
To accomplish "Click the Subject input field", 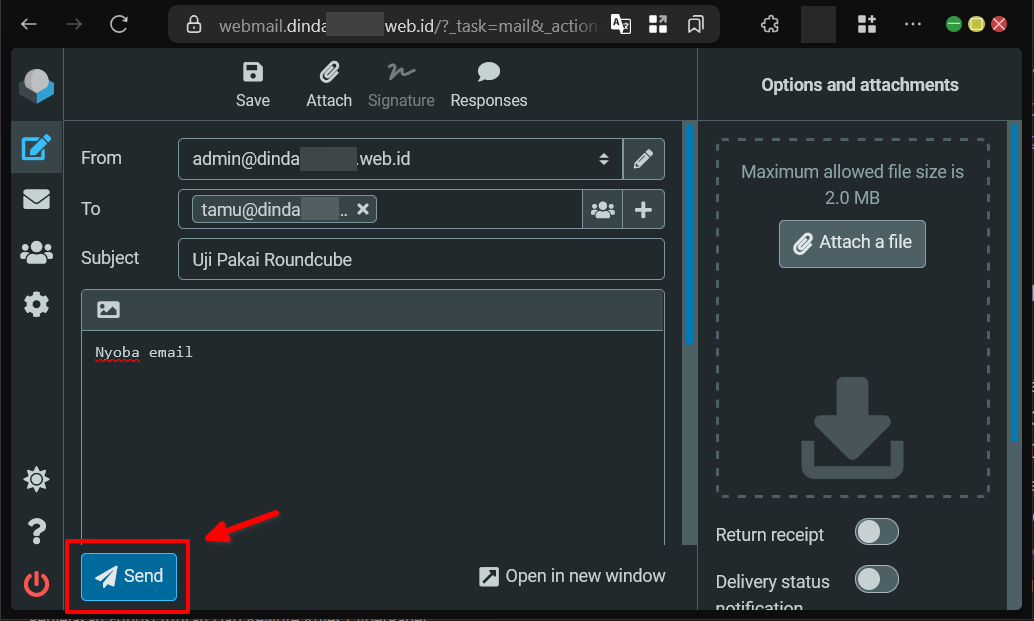I will click(x=420, y=260).
